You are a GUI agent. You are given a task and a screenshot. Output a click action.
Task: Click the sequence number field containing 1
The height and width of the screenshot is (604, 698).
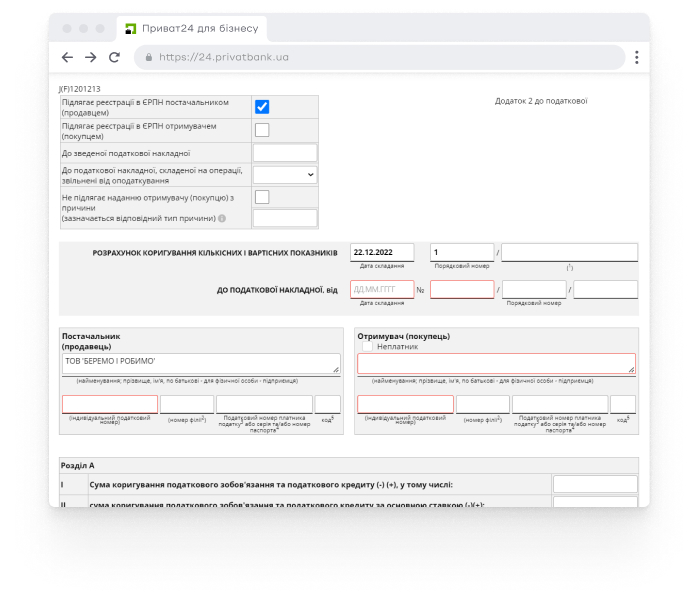[x=462, y=252]
